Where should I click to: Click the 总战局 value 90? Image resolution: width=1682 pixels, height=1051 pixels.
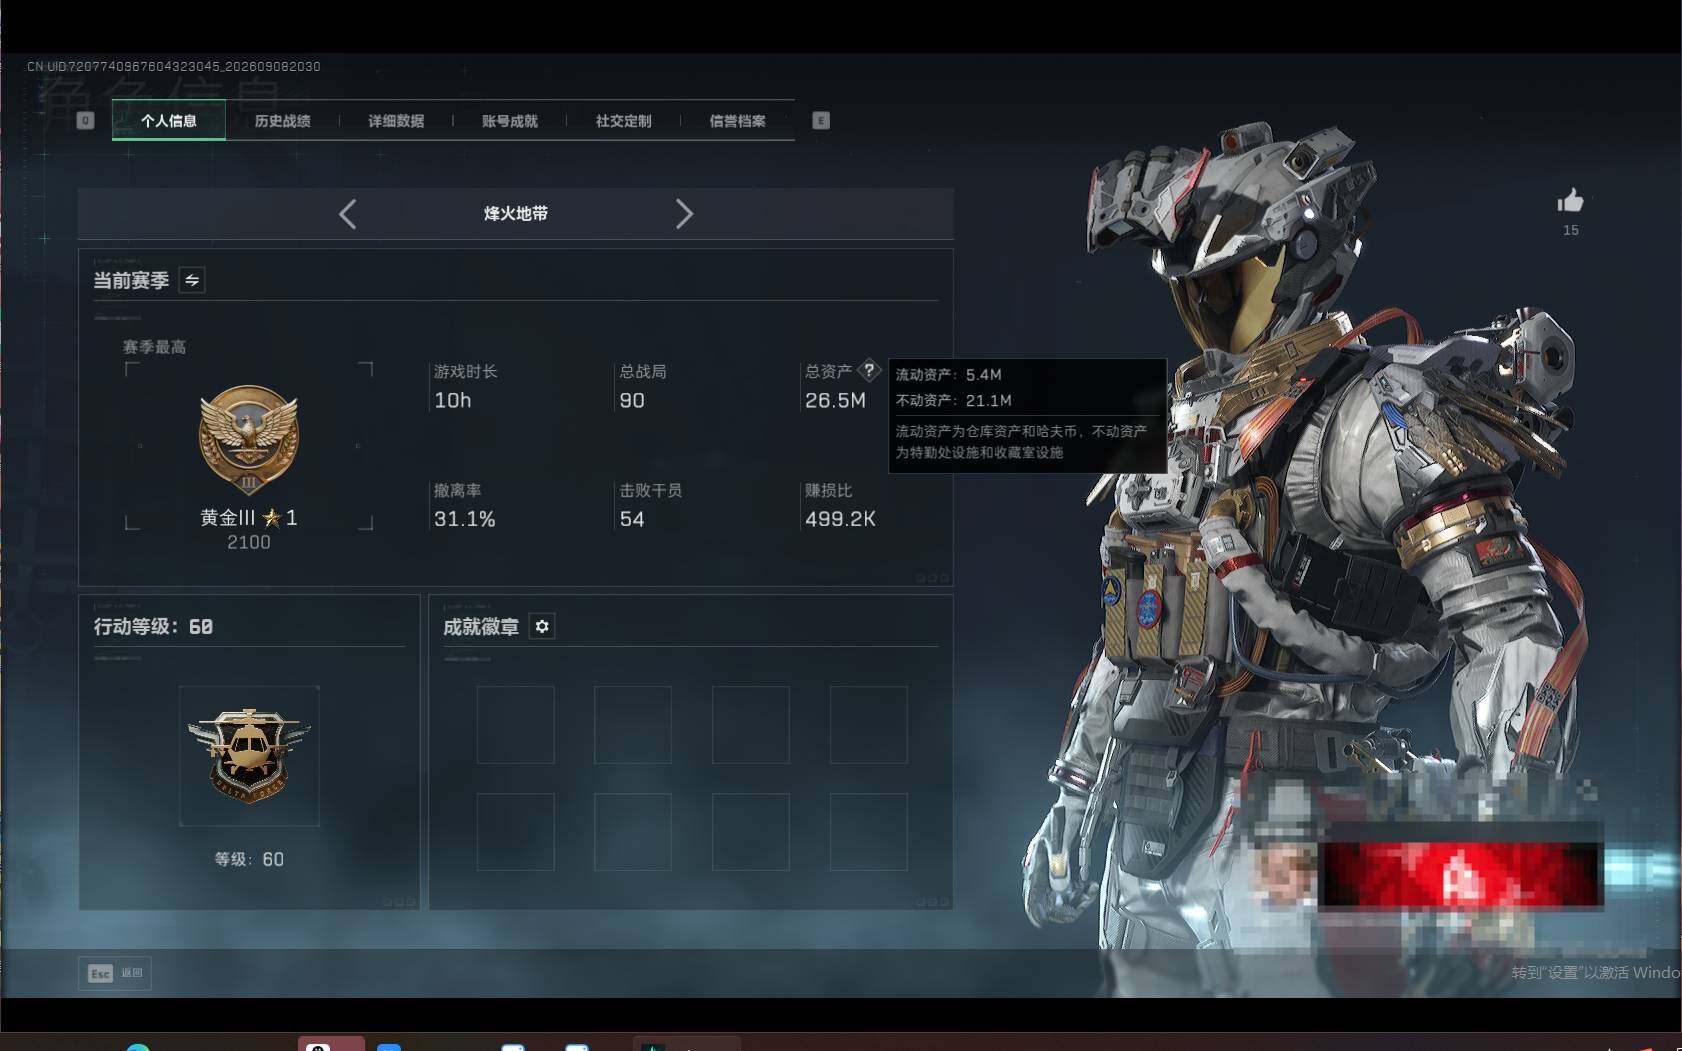click(632, 401)
